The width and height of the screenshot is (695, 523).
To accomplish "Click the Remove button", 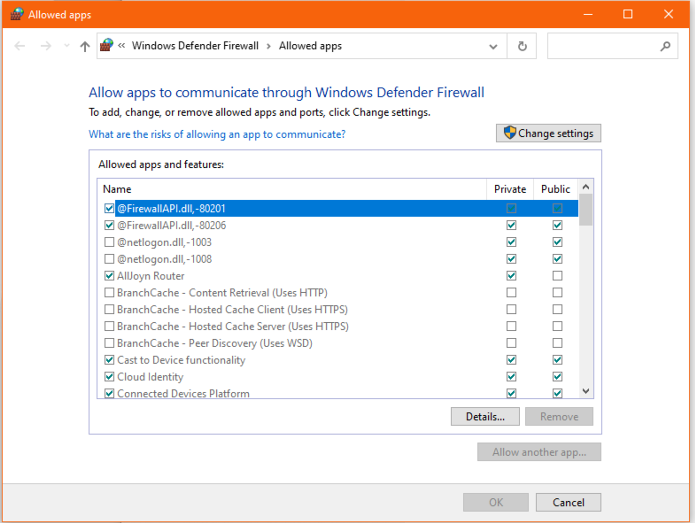I will click(559, 417).
